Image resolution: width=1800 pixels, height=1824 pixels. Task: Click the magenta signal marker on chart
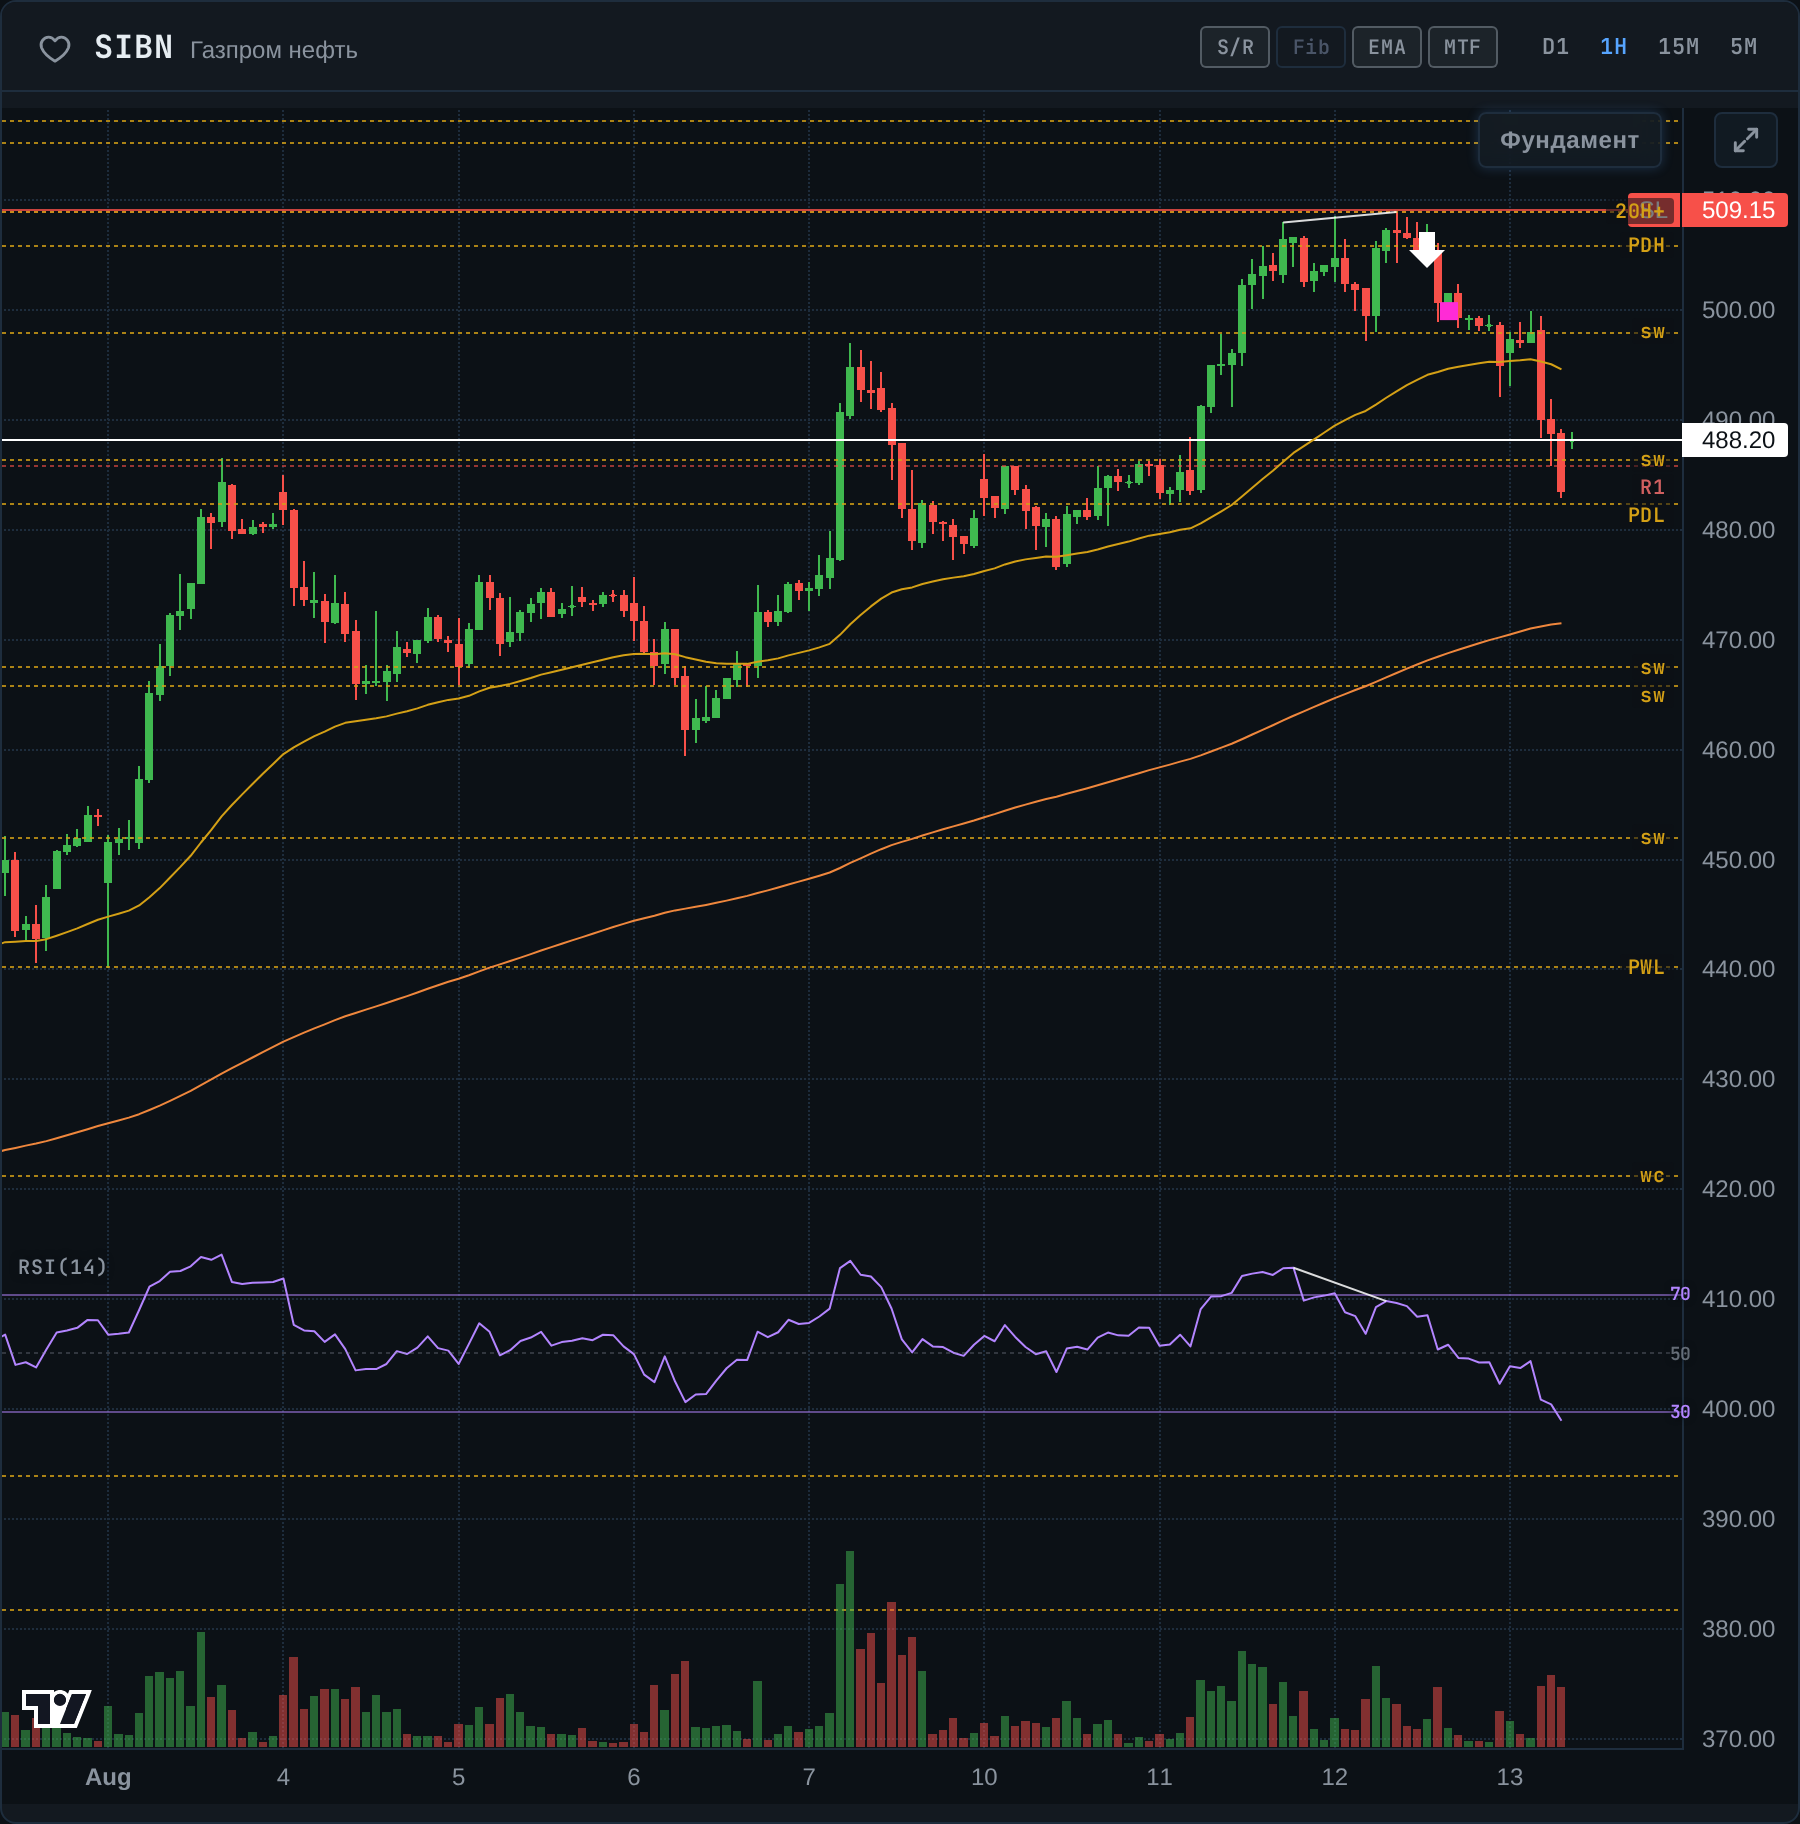click(1448, 311)
